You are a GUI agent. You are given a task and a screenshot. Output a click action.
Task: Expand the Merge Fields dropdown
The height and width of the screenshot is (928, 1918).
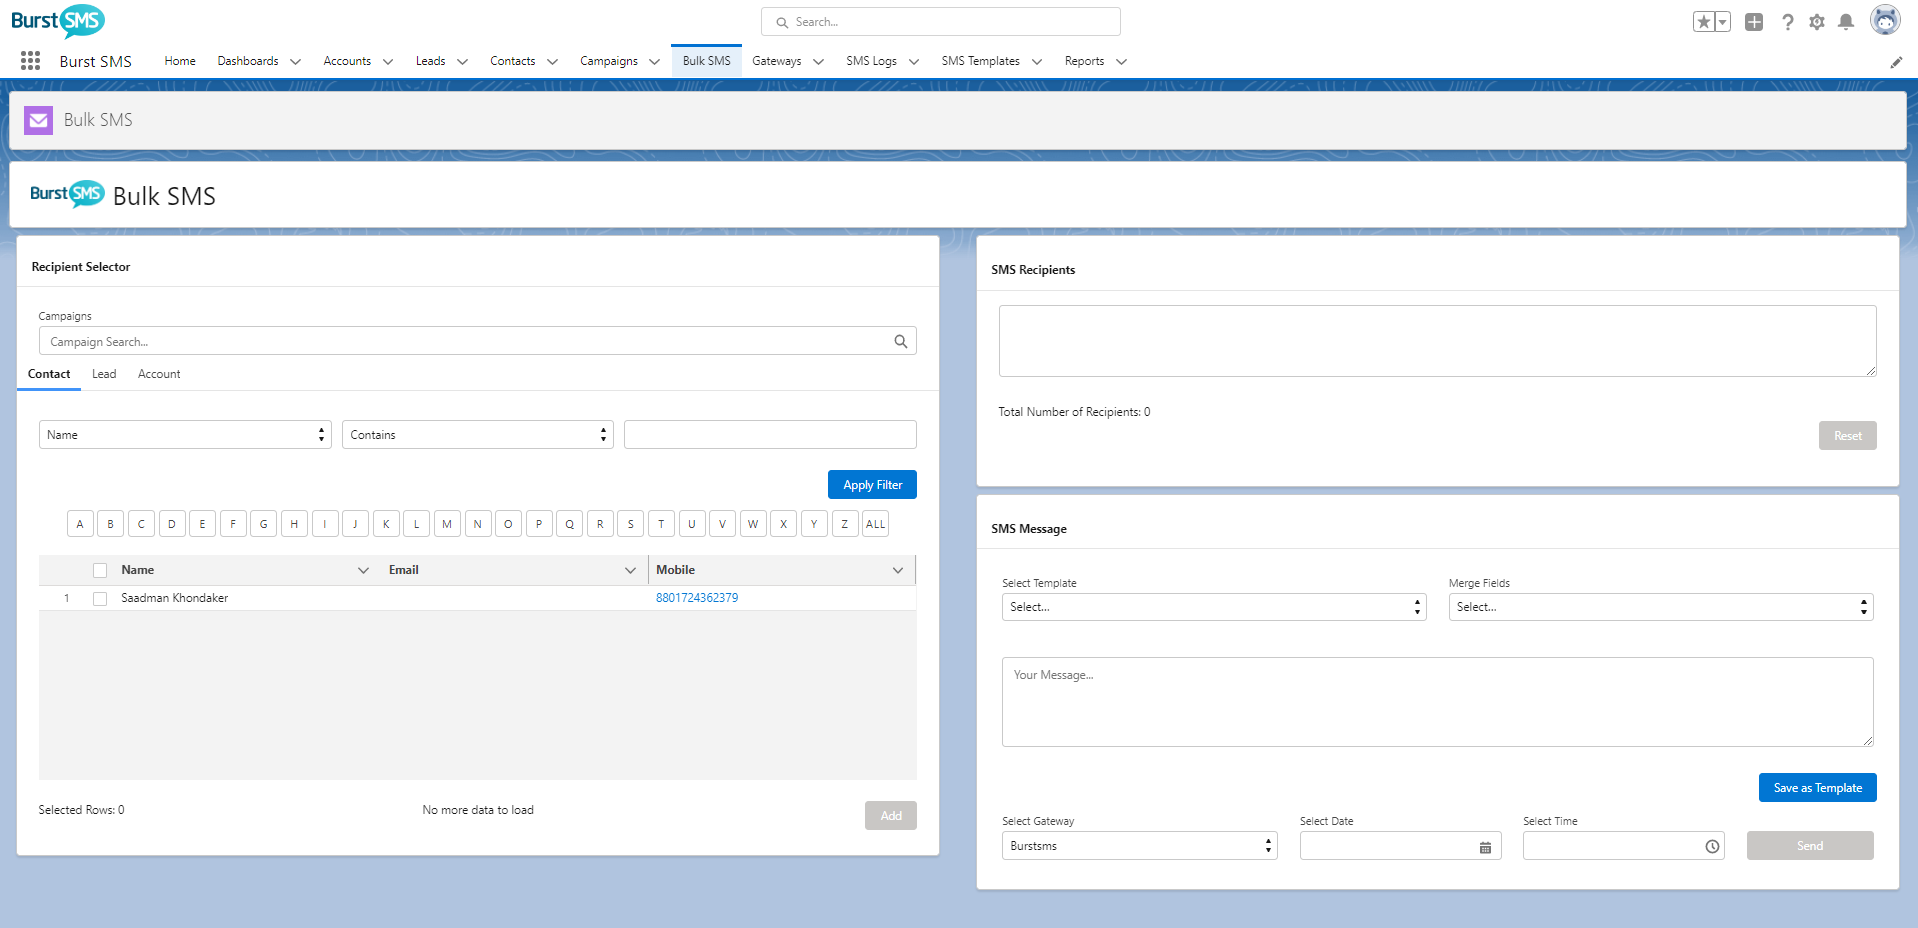(1660, 607)
